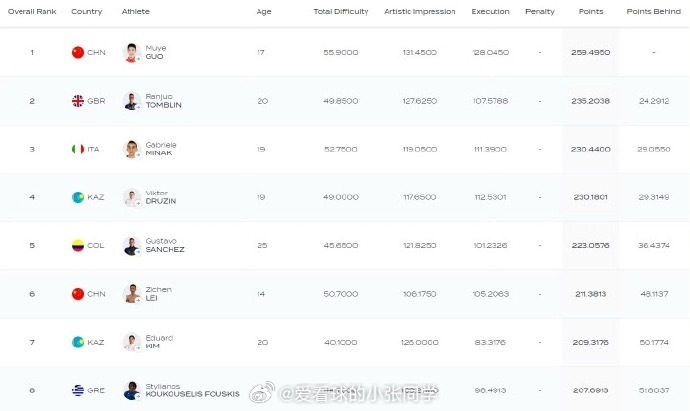Select artistic impression value 131.4500
This screenshot has height=411, width=690.
point(419,52)
